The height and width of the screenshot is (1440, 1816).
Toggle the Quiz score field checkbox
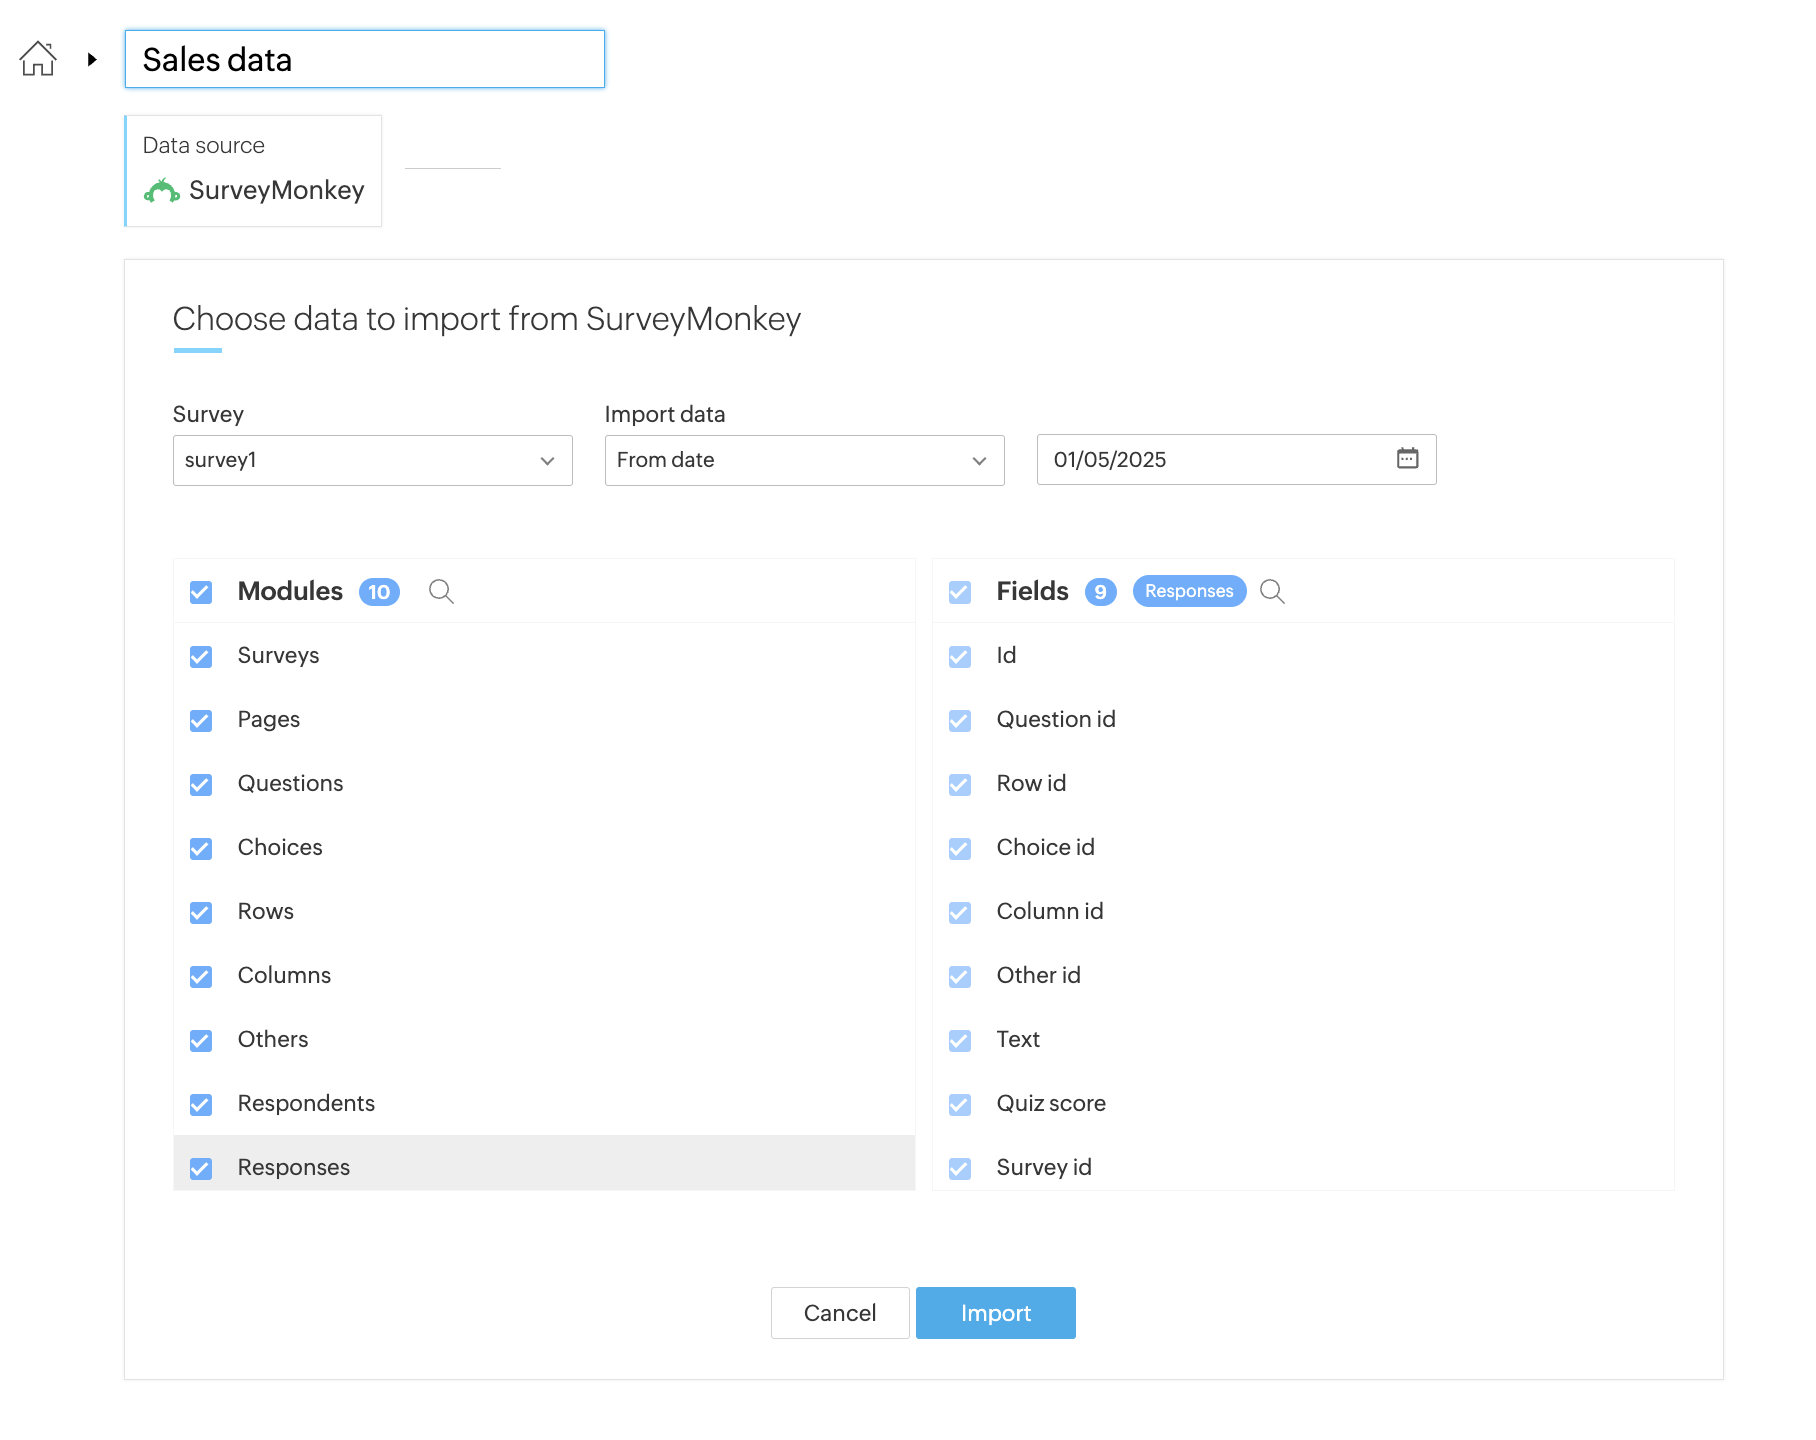tap(960, 1104)
